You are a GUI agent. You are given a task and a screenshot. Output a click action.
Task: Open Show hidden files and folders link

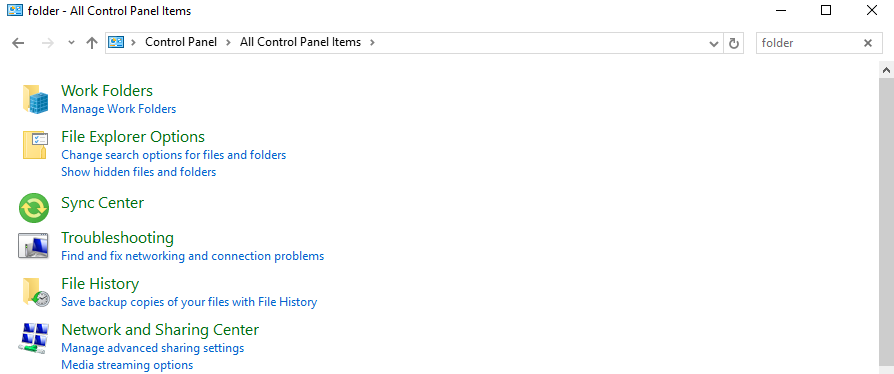[139, 172]
